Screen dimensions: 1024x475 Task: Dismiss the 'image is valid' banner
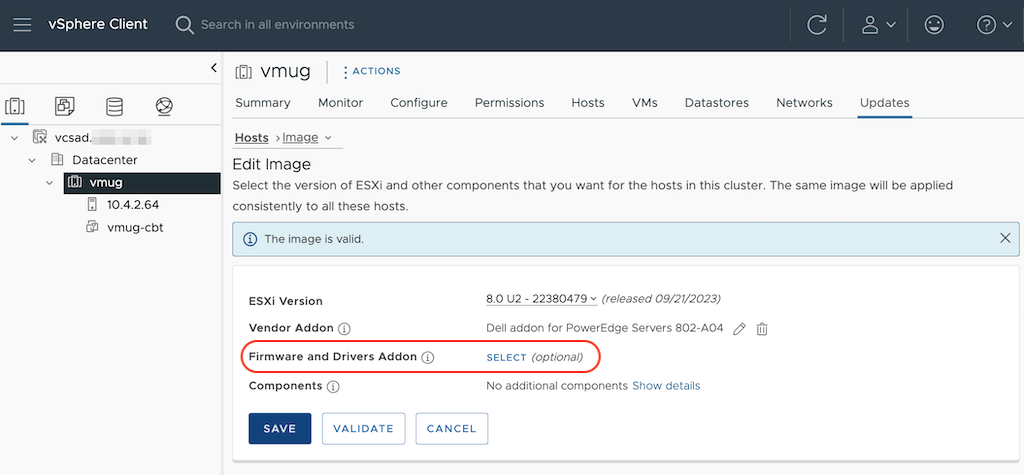(x=1005, y=239)
